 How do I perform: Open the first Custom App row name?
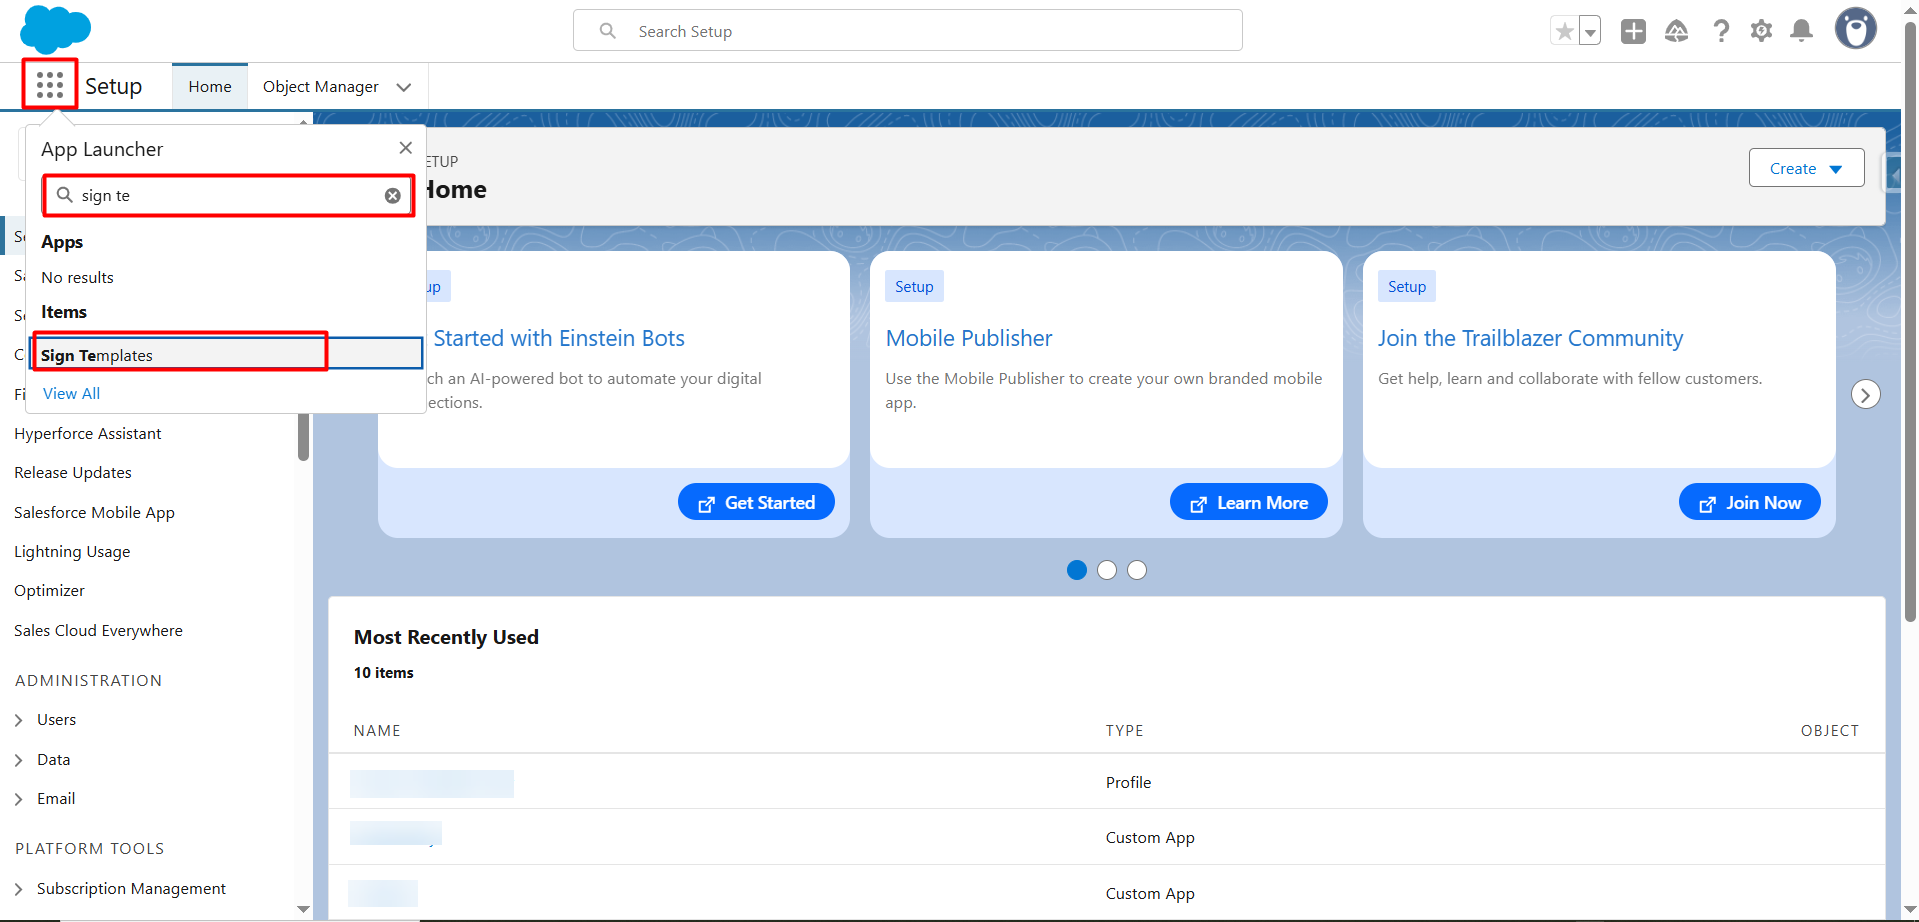(x=396, y=833)
